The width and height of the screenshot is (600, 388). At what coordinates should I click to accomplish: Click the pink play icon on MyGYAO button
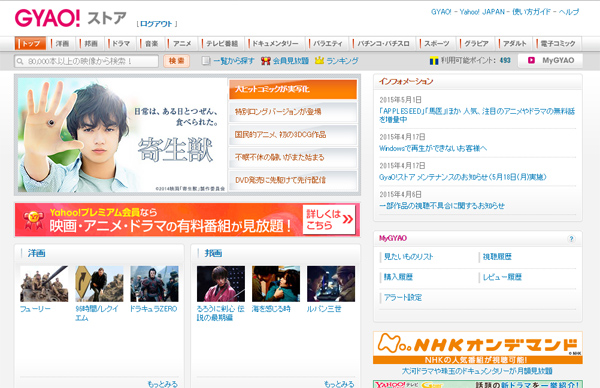tap(531, 60)
